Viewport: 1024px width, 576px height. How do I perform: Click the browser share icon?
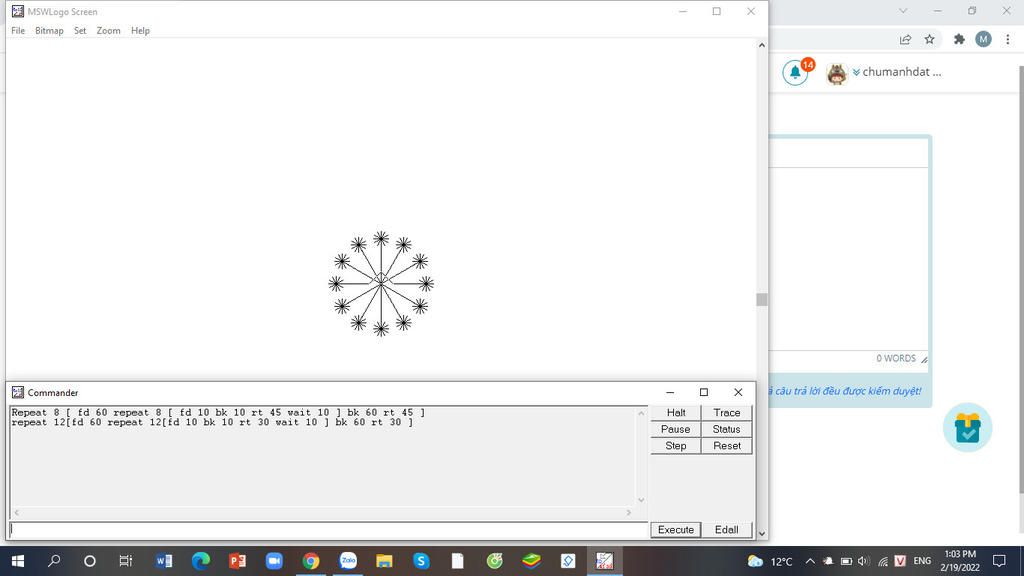(905, 39)
